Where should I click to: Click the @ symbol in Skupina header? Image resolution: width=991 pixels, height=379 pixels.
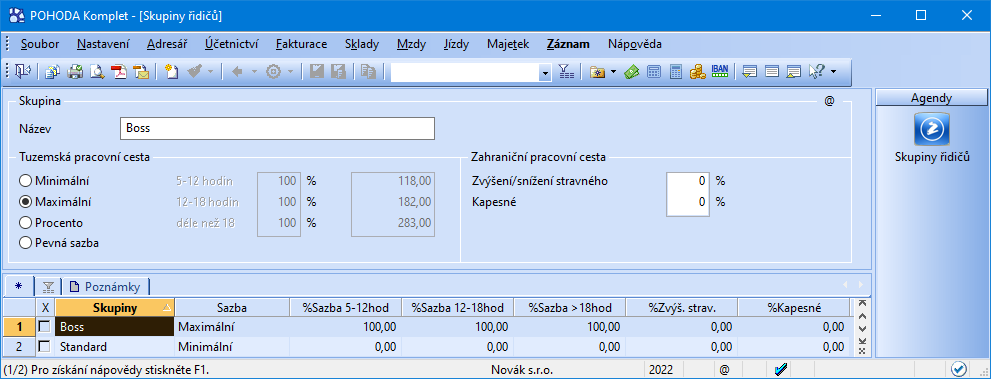pyautogui.click(x=829, y=100)
